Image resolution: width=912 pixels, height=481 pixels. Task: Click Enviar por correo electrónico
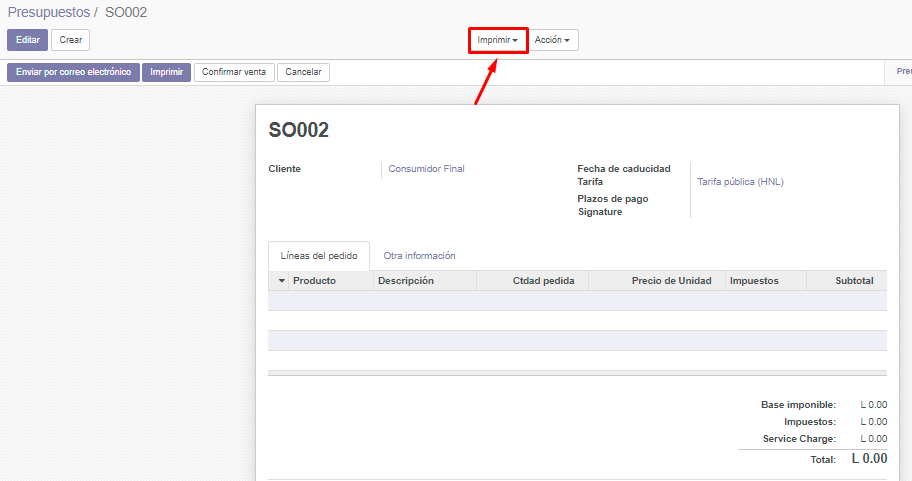[73, 72]
